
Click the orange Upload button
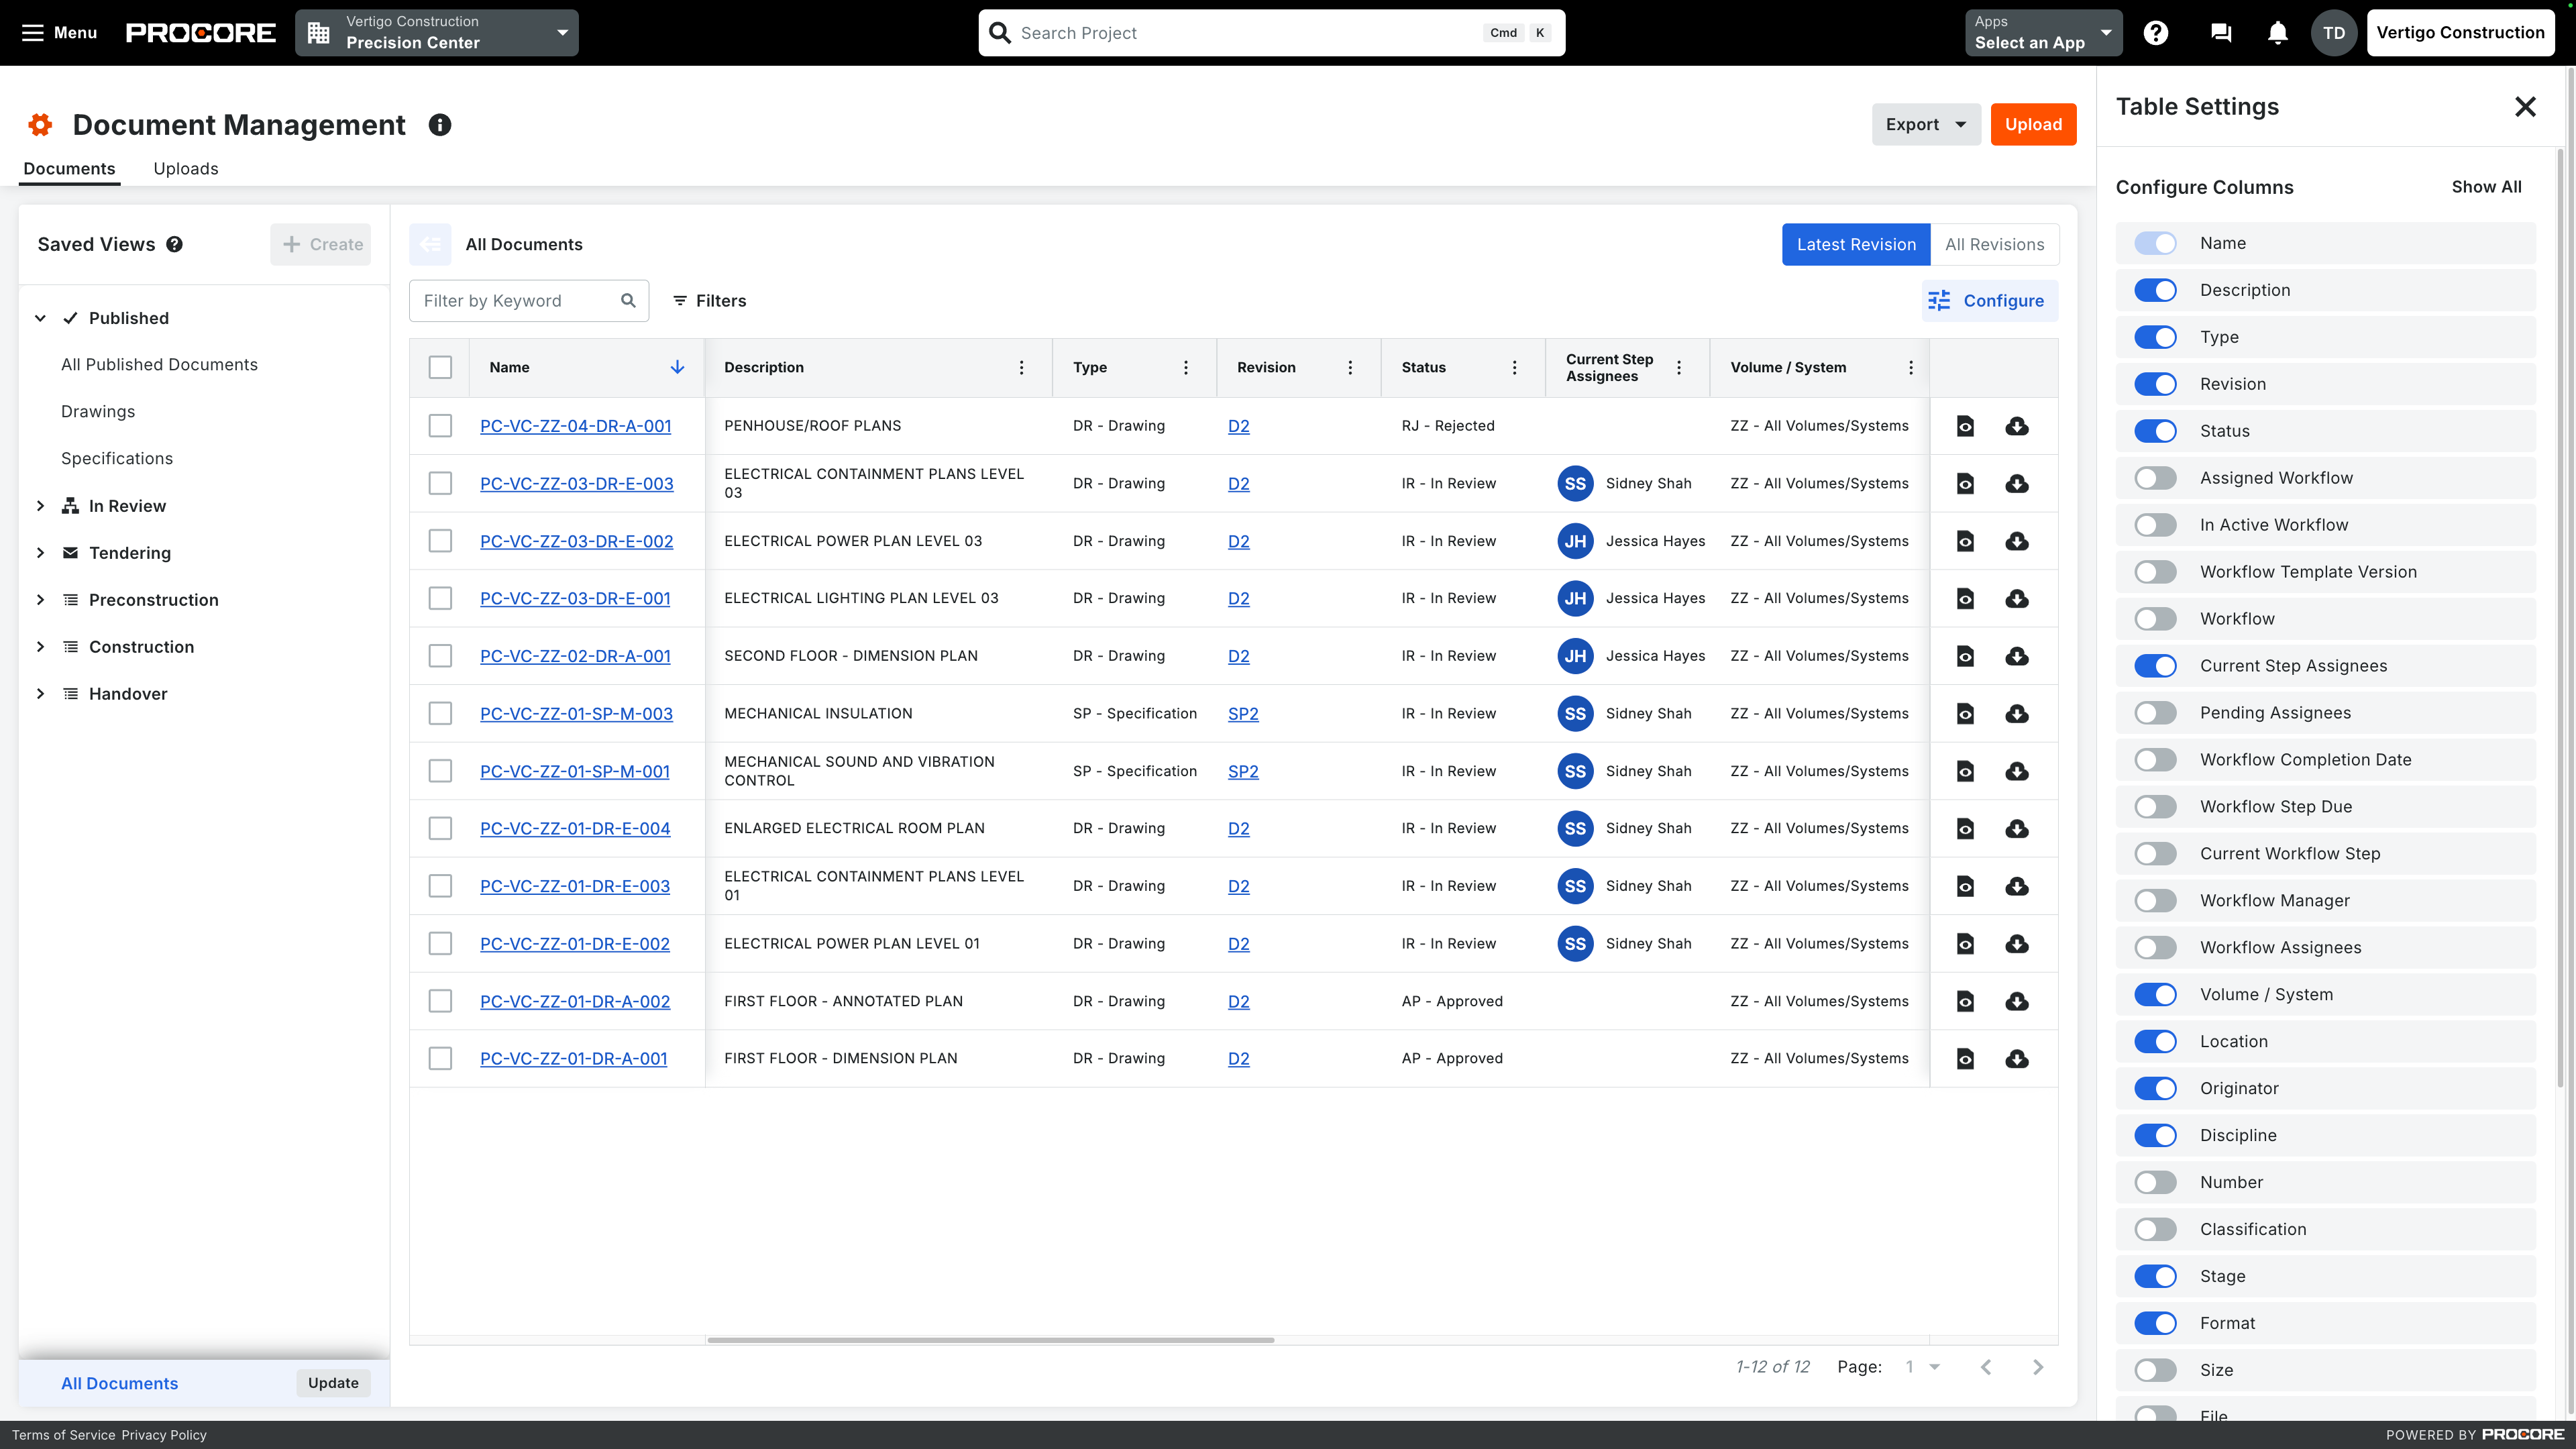point(2033,124)
